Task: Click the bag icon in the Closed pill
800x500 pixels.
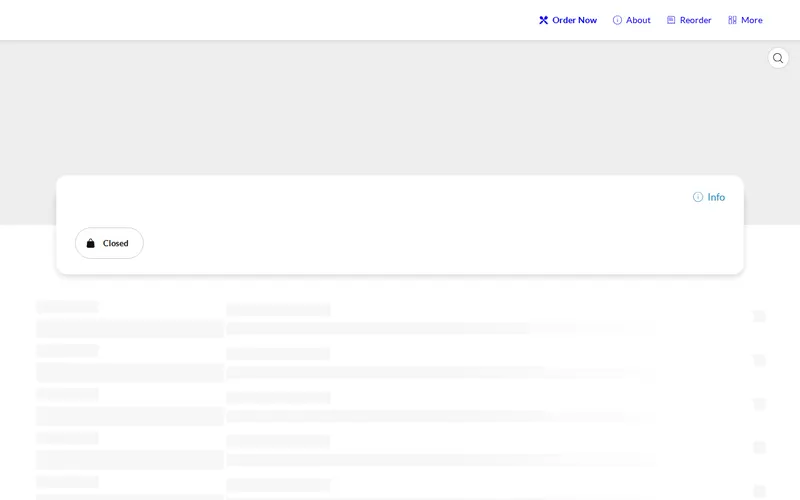Action: 90,243
